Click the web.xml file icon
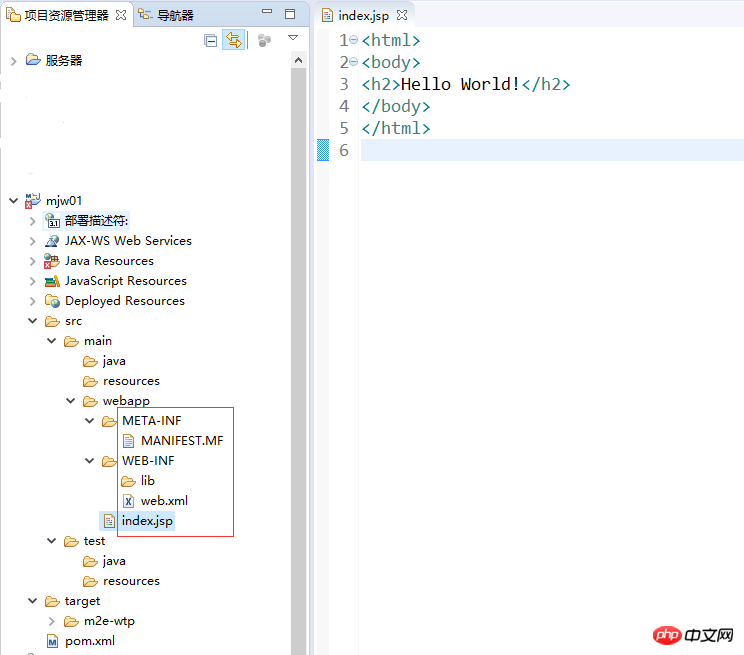Image resolution: width=744 pixels, height=655 pixels. pyautogui.click(x=128, y=501)
